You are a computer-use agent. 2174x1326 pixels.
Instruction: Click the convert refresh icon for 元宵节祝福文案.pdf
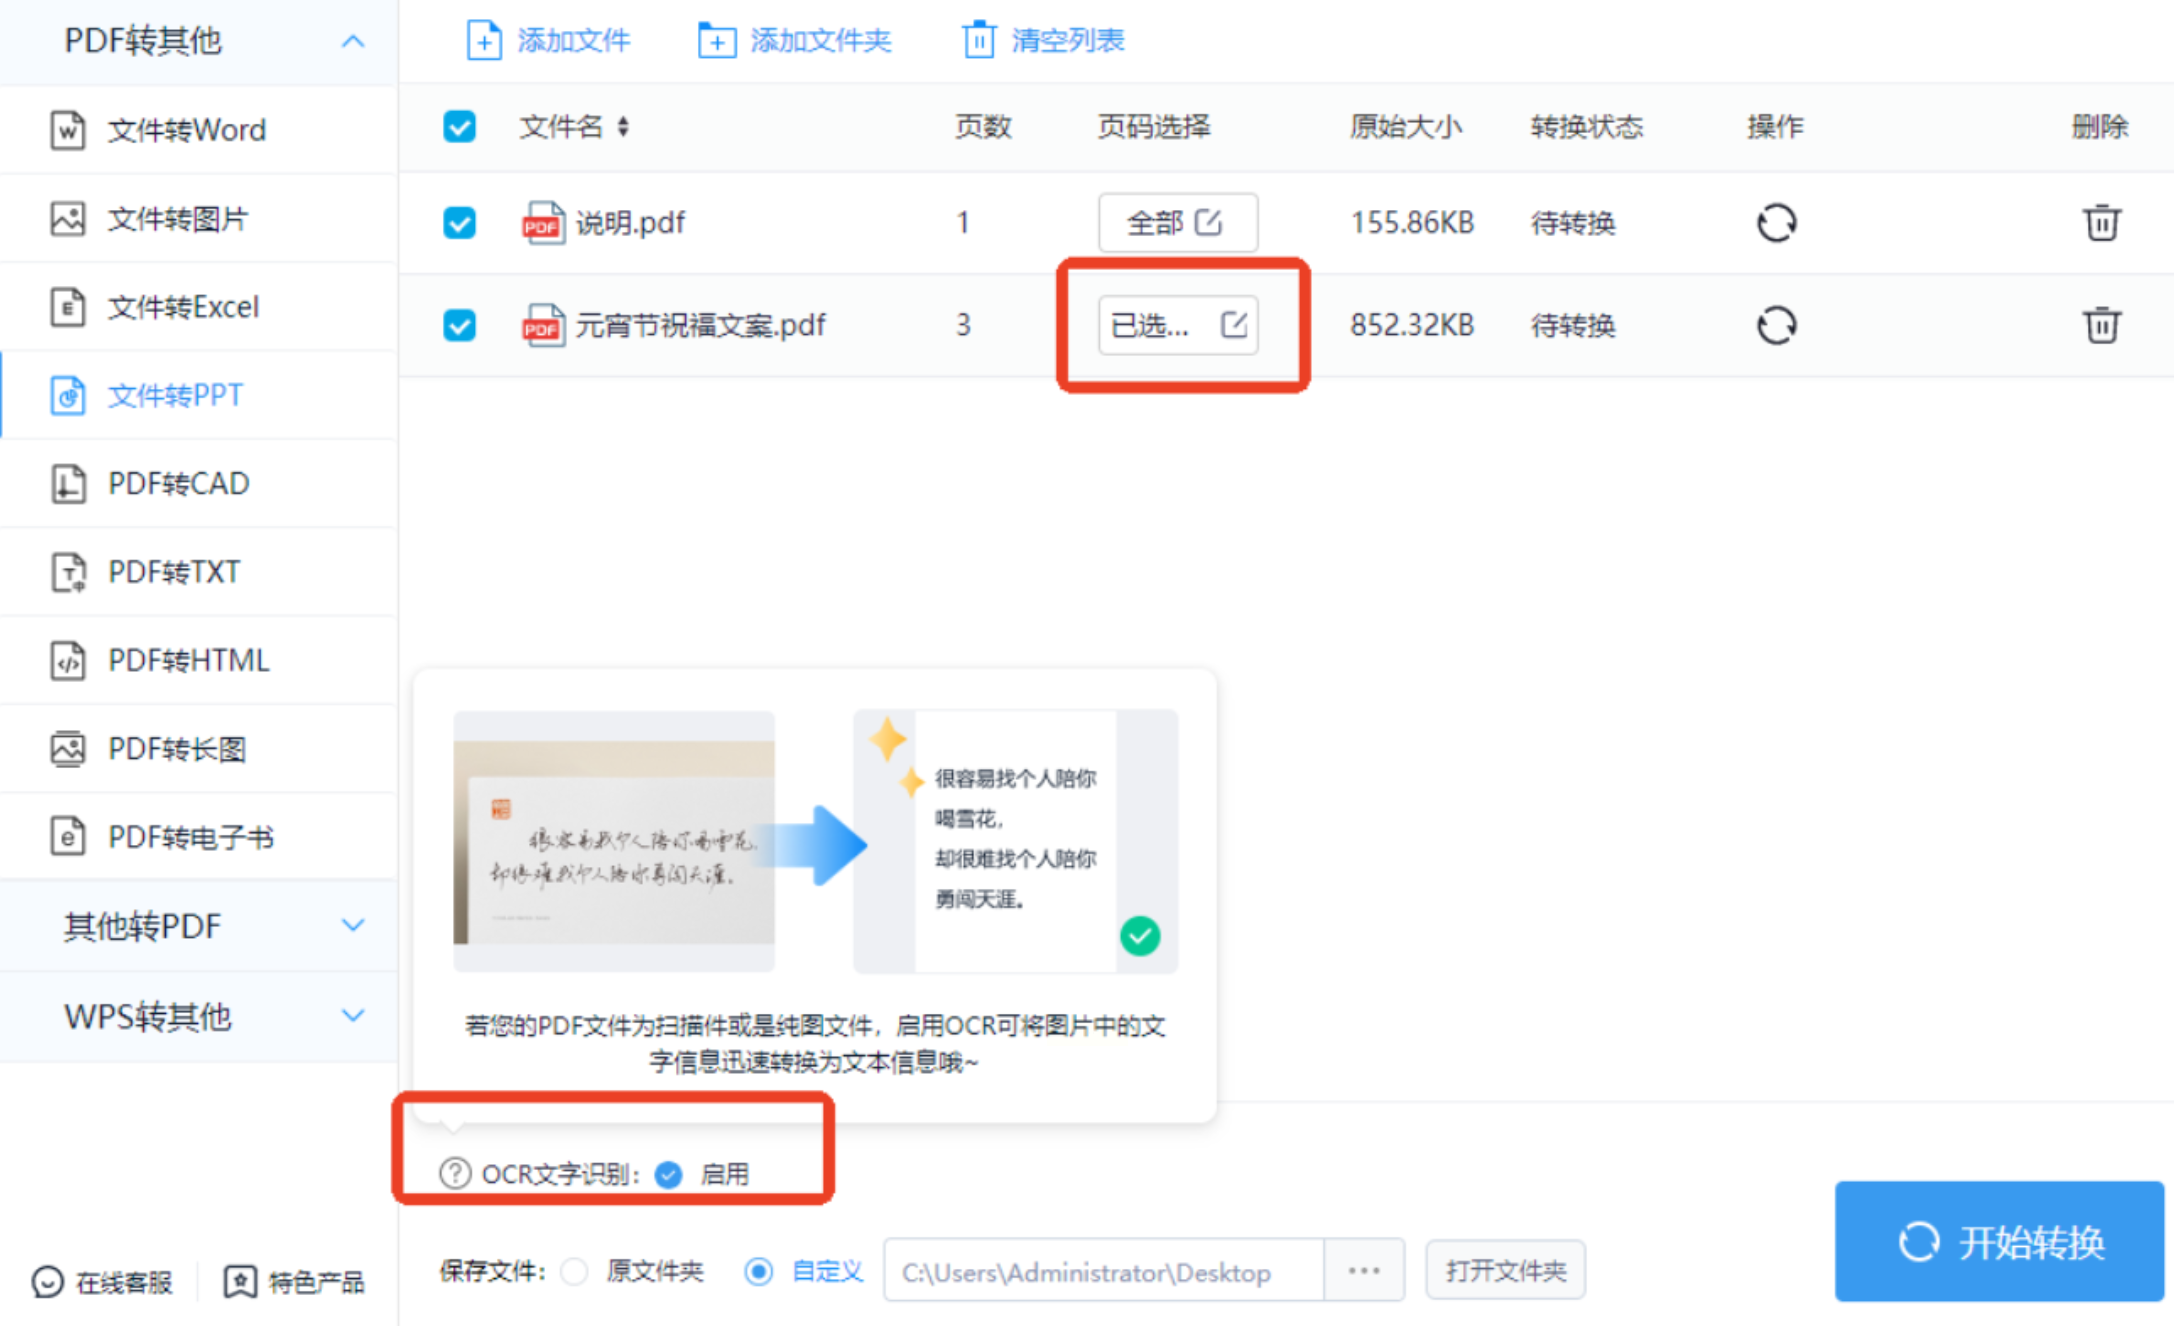(x=1776, y=325)
